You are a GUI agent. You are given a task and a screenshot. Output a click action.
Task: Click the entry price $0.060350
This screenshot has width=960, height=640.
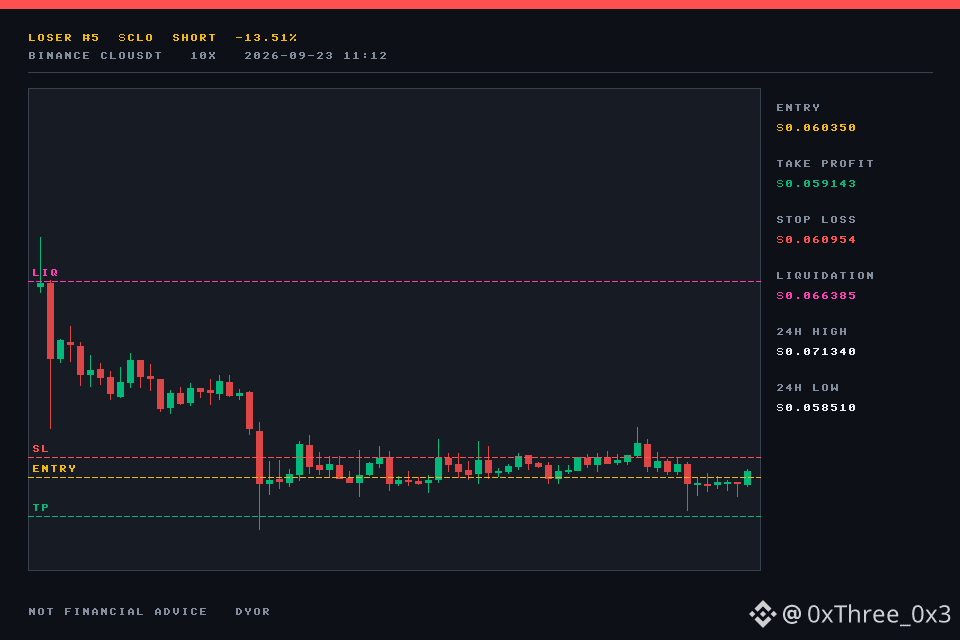click(x=816, y=127)
